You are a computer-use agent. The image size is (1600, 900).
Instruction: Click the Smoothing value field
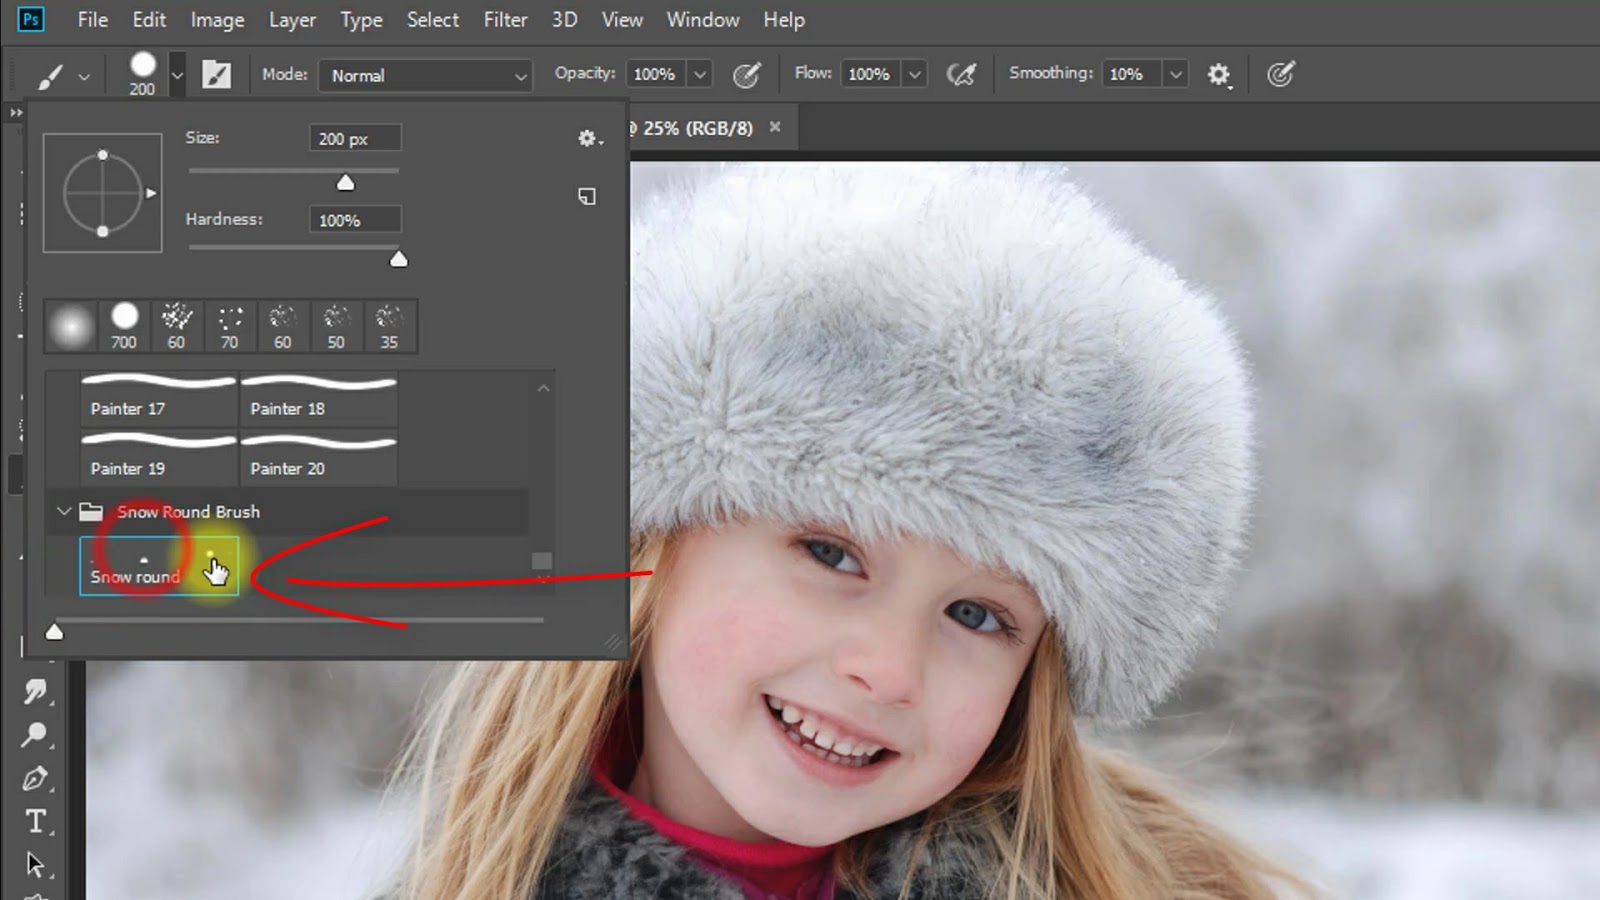click(1131, 74)
